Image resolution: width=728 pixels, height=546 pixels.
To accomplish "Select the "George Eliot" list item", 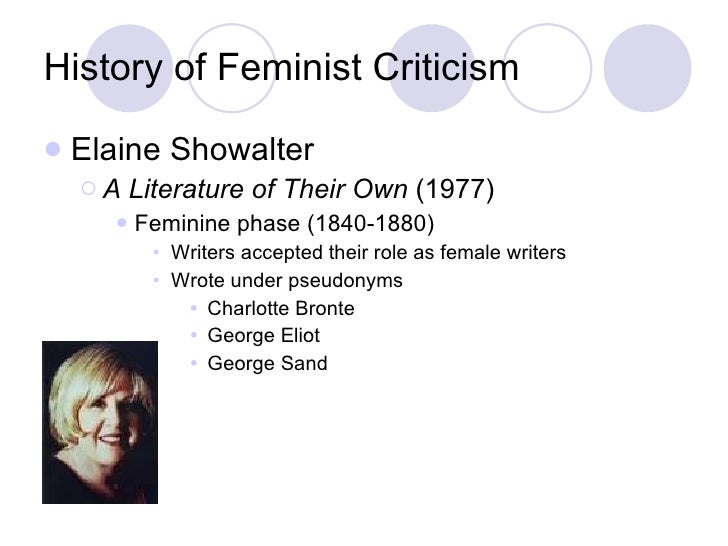I will click(263, 336).
